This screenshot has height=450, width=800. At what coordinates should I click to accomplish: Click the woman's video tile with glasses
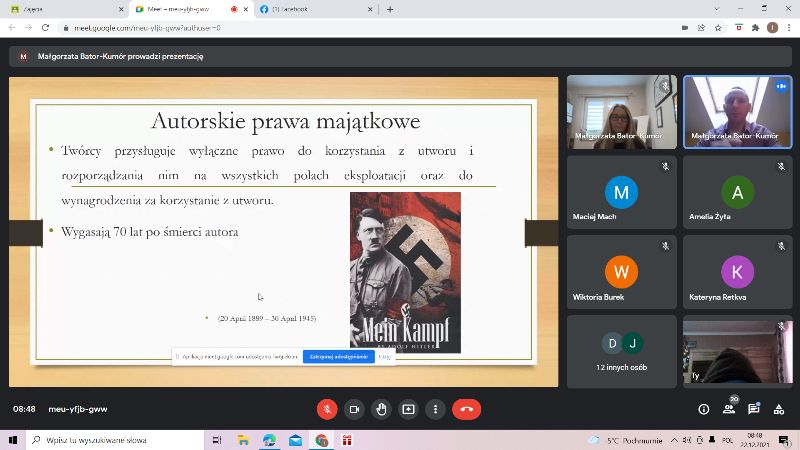pyautogui.click(x=621, y=112)
